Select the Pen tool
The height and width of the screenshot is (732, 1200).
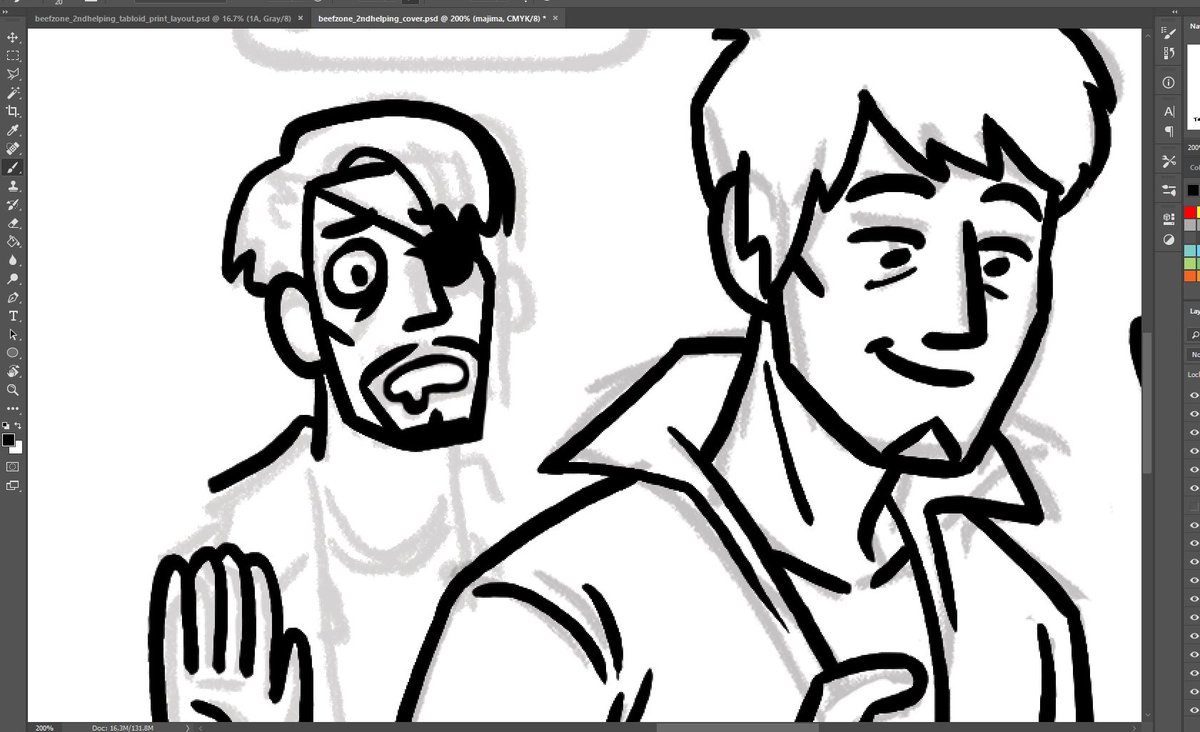[13, 298]
